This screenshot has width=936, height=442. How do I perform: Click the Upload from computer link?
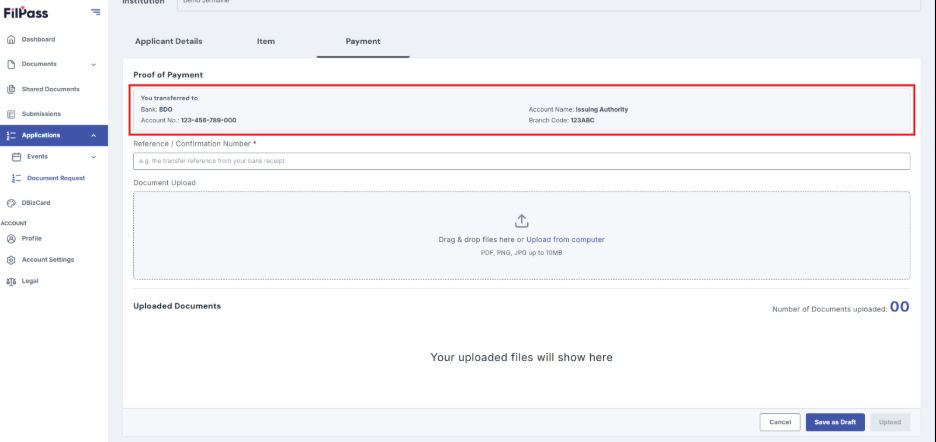click(565, 240)
